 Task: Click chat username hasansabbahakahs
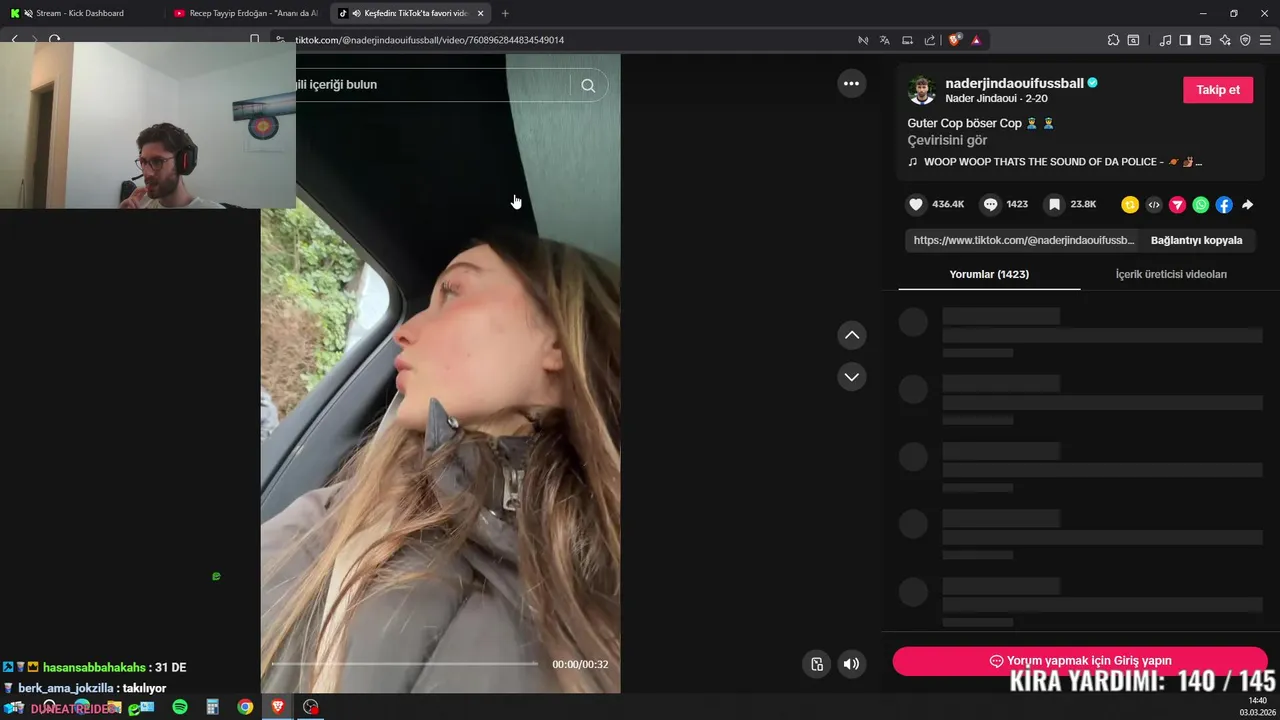pyautogui.click(x=94, y=667)
